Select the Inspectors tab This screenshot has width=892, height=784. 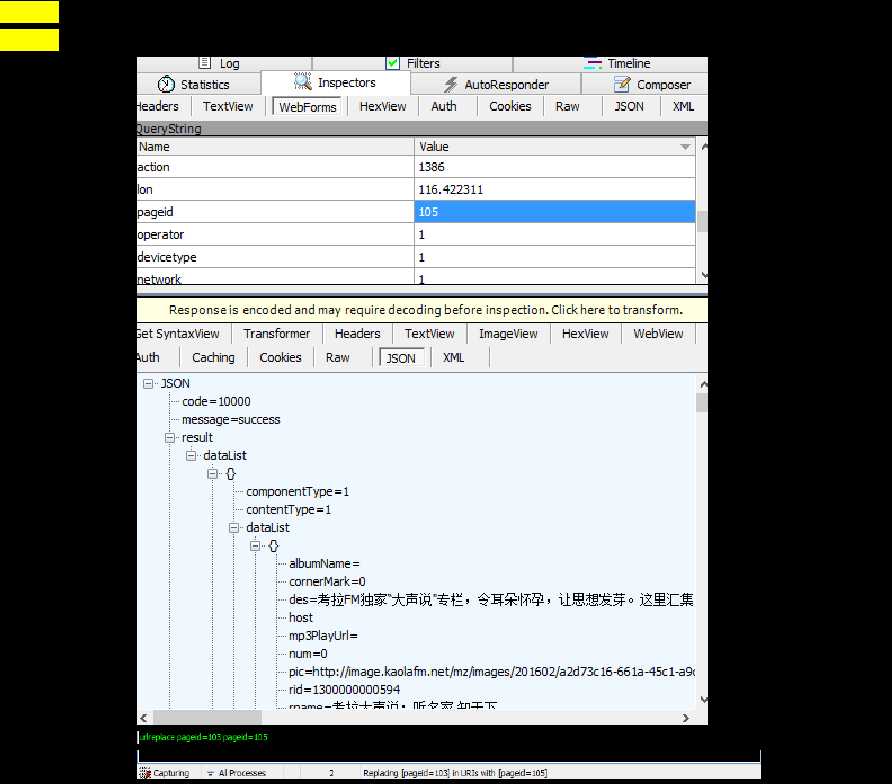tap(336, 83)
